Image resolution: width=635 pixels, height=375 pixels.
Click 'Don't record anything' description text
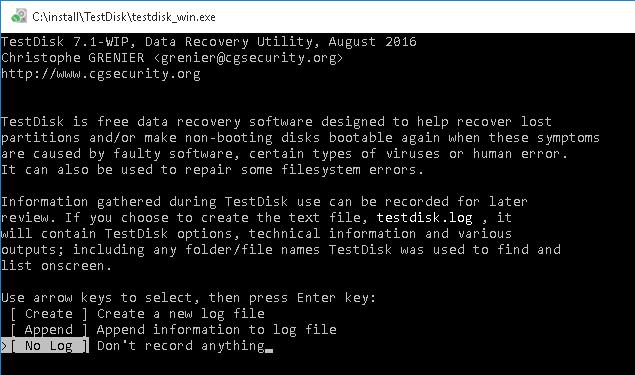181,346
